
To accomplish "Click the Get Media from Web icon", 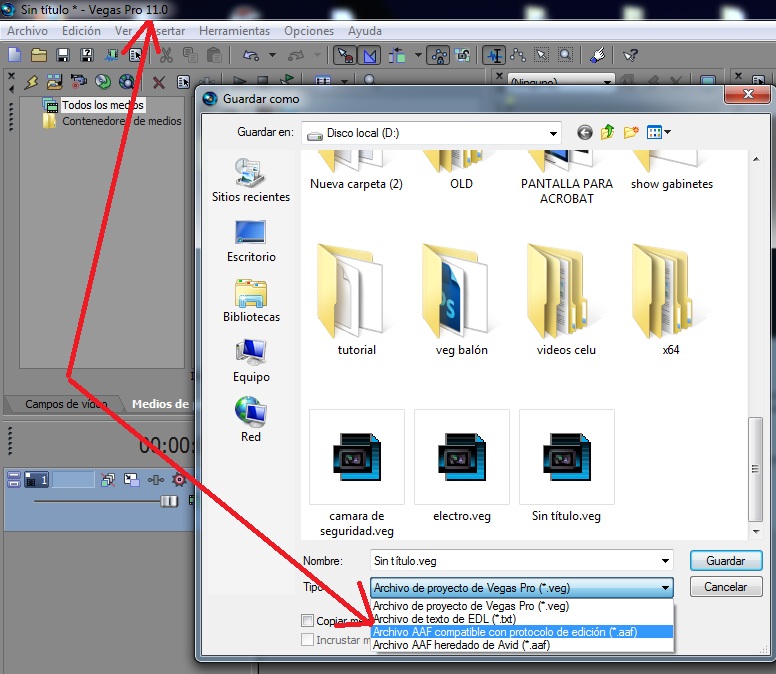I will click(x=127, y=82).
